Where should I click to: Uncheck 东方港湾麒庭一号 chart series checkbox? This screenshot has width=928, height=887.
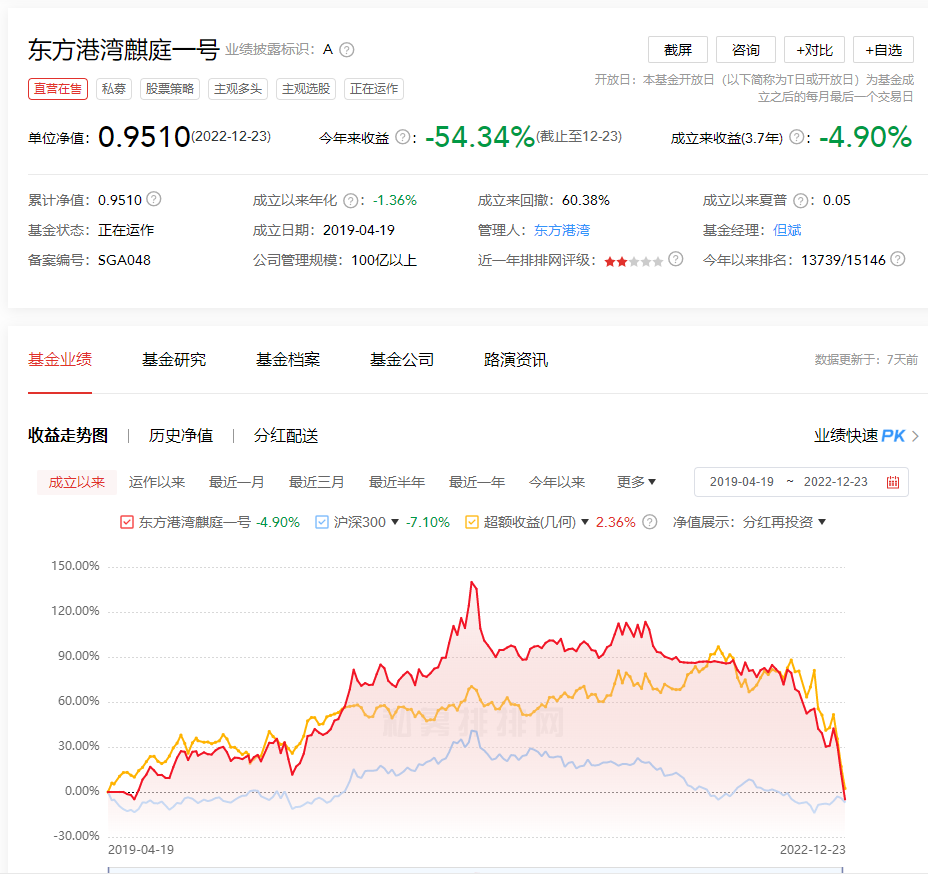point(127,522)
